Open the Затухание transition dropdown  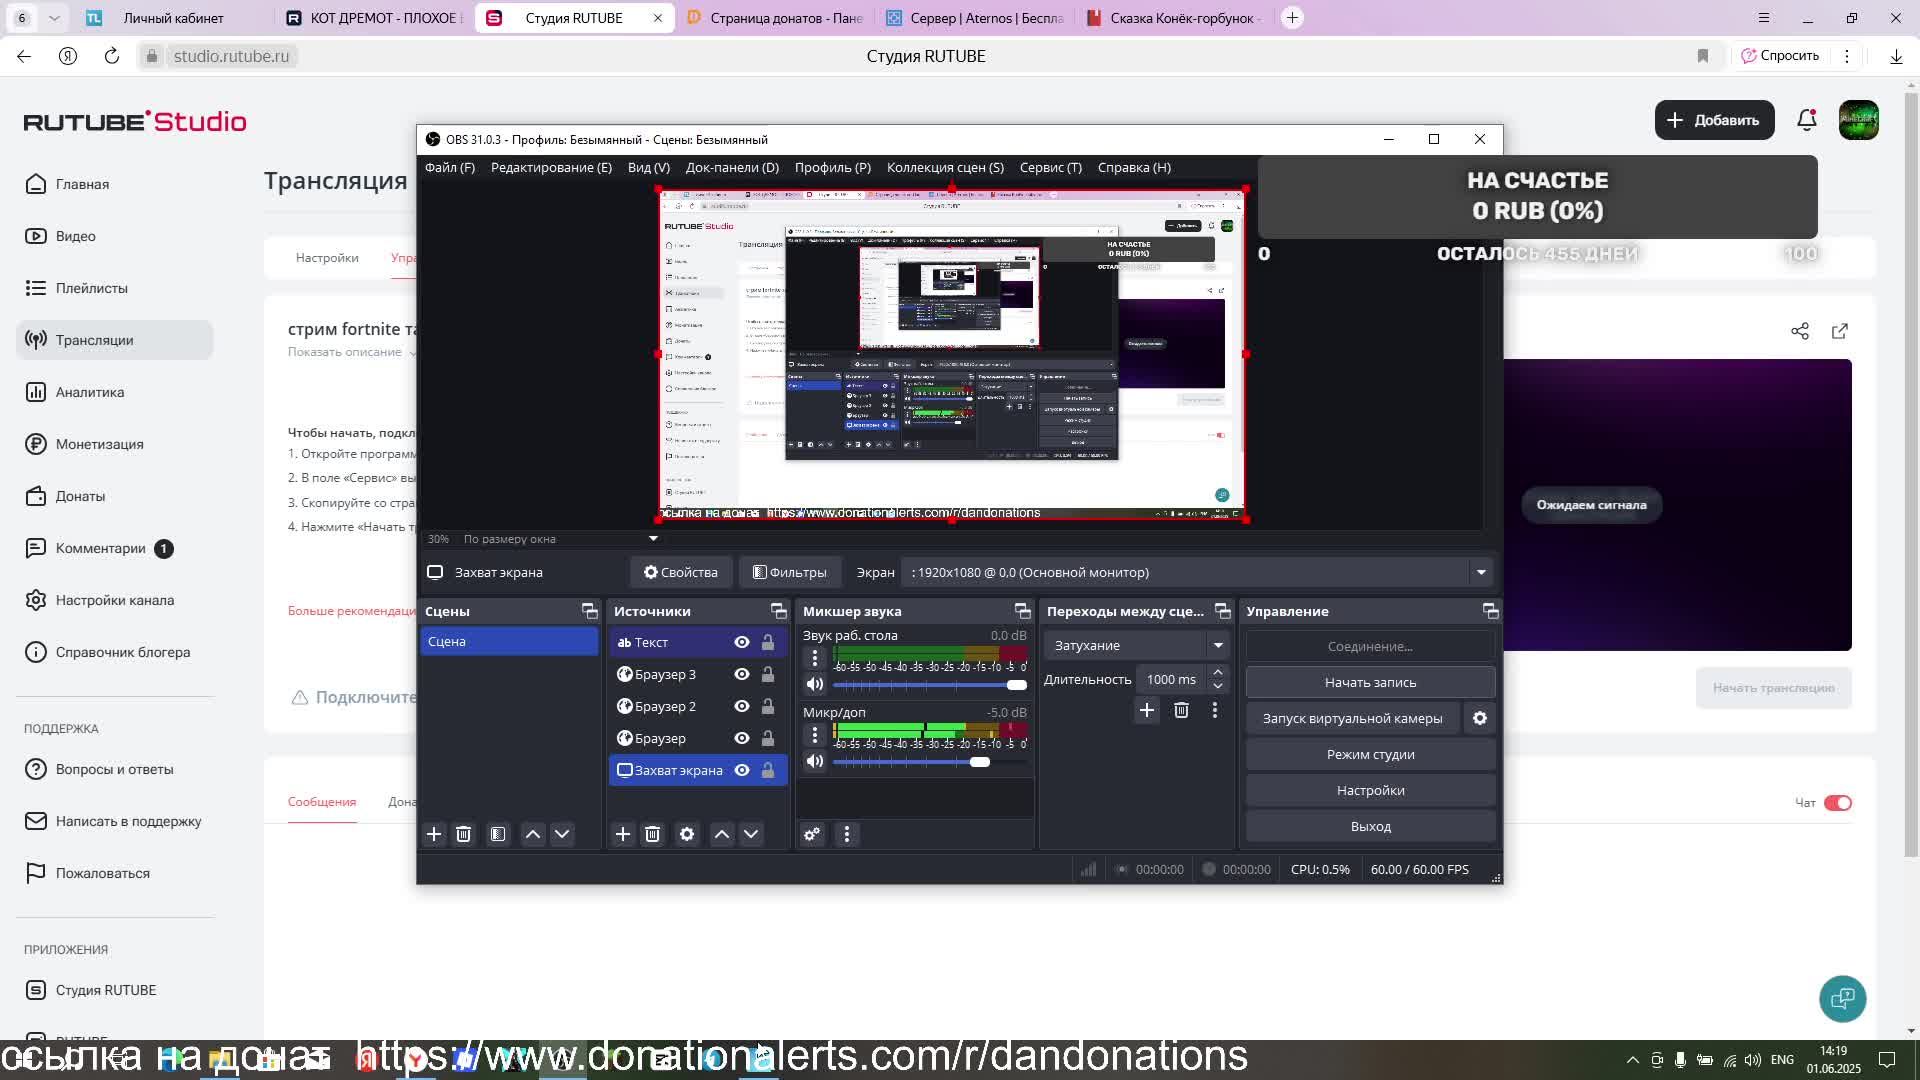1137,645
